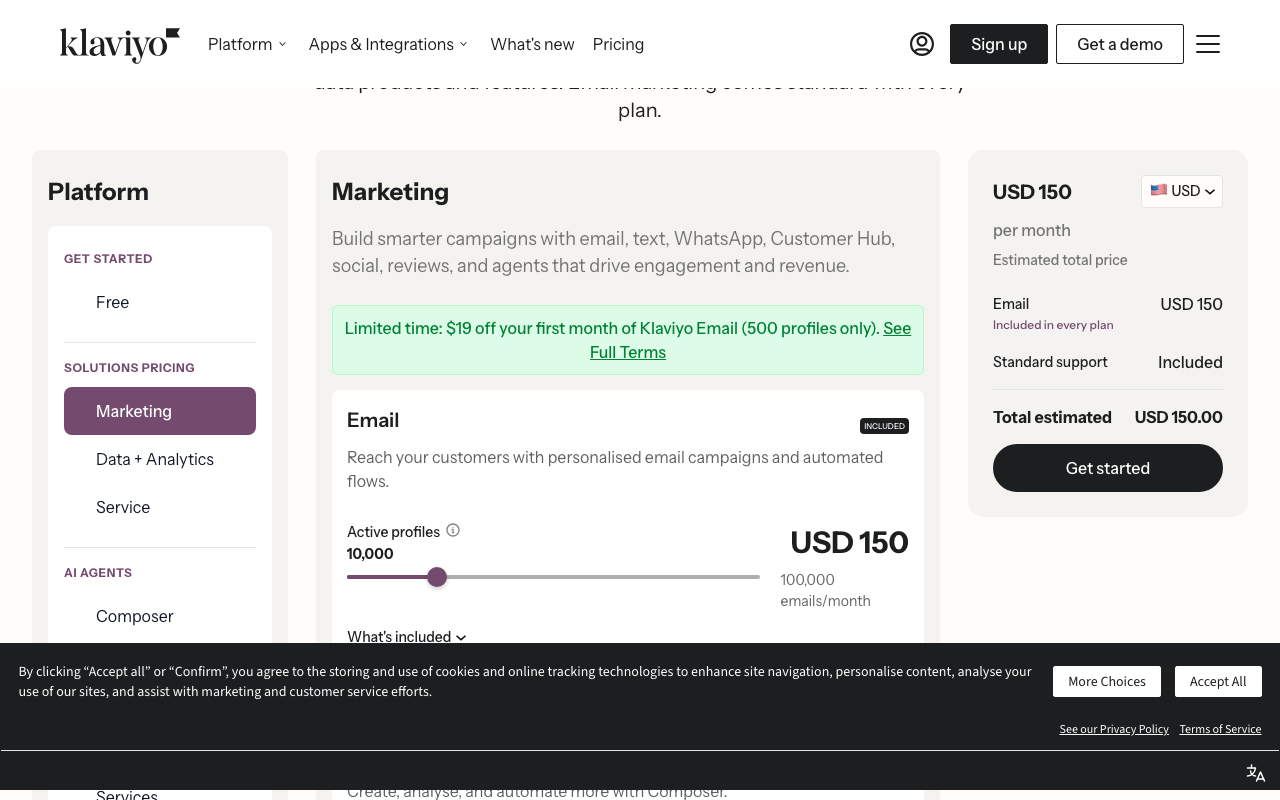Click the language translate icon
The width and height of the screenshot is (1280, 800).
[x=1256, y=773]
